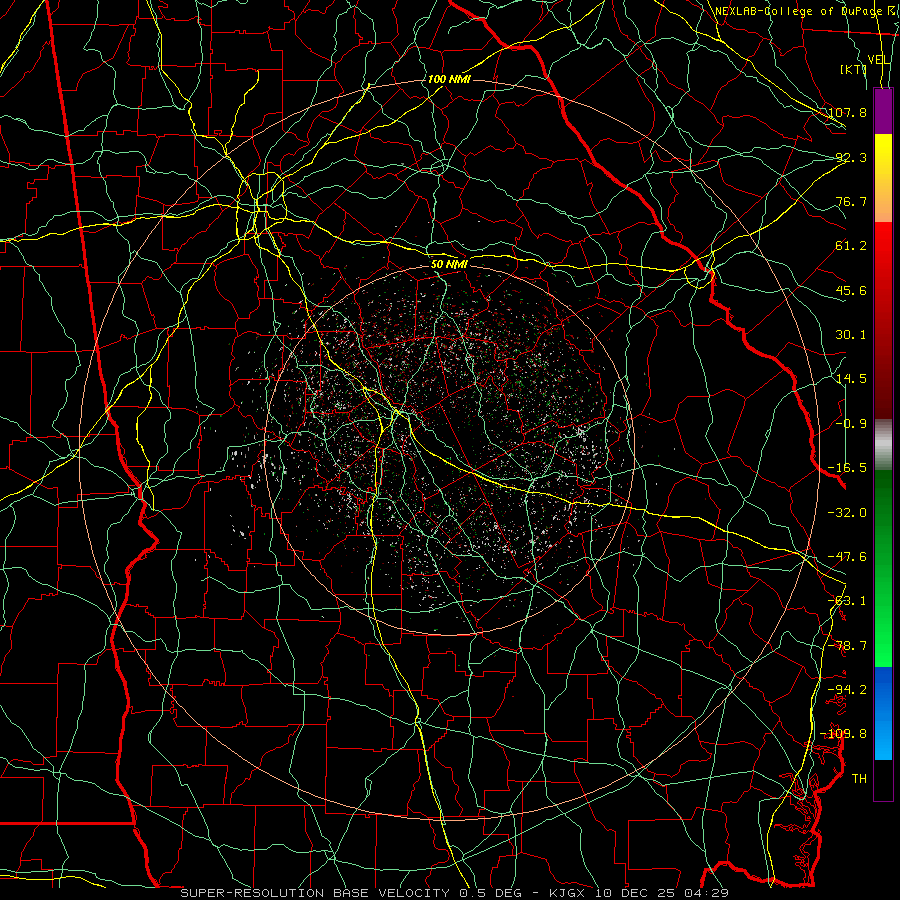Image resolution: width=900 pixels, height=900 pixels.
Task: Select the 14.5 legend value
Action: pos(852,379)
